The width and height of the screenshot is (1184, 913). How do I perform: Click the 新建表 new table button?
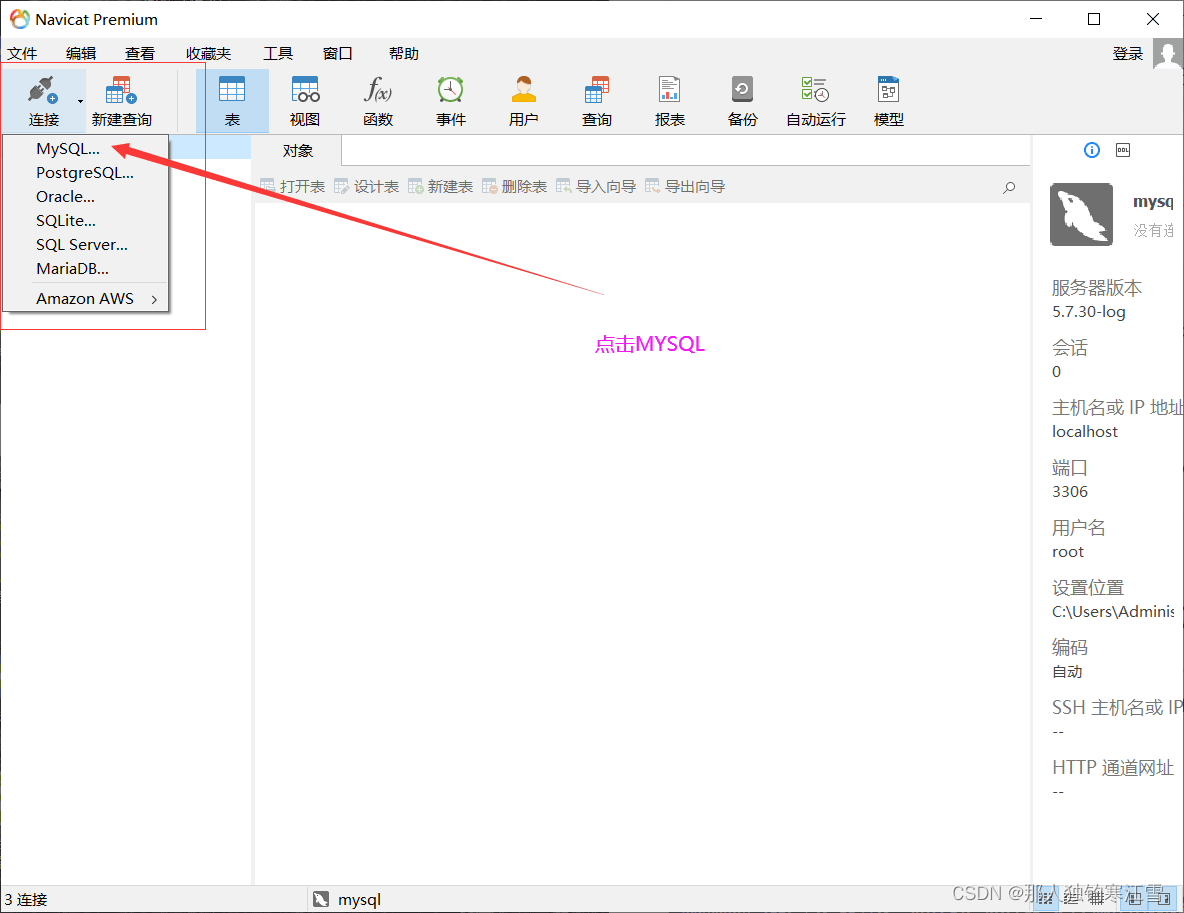(440, 187)
